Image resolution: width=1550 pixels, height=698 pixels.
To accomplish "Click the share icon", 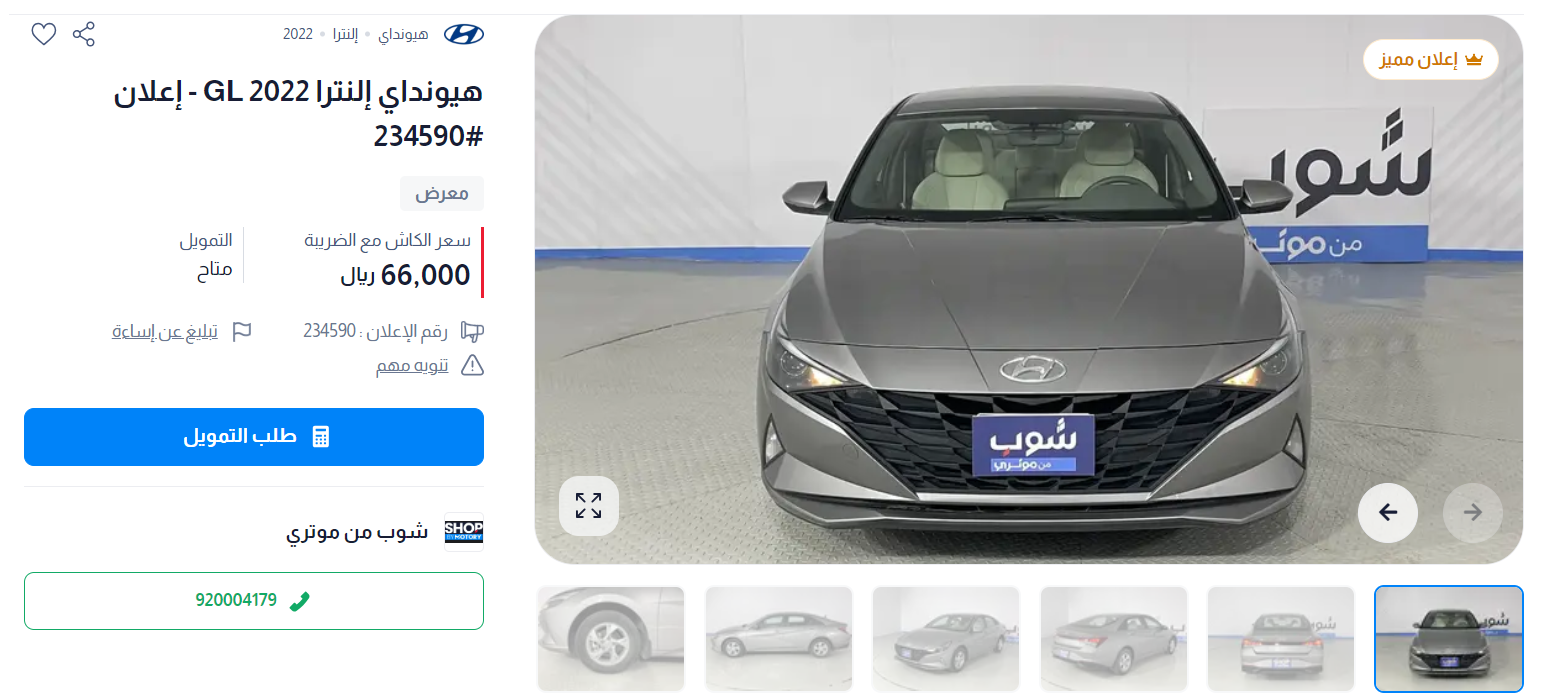I will coord(84,35).
